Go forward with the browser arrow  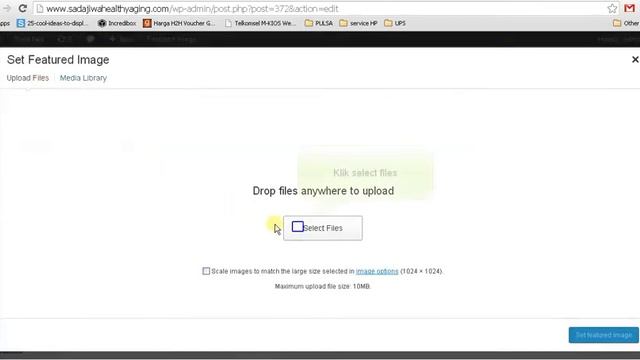coord(7,8)
